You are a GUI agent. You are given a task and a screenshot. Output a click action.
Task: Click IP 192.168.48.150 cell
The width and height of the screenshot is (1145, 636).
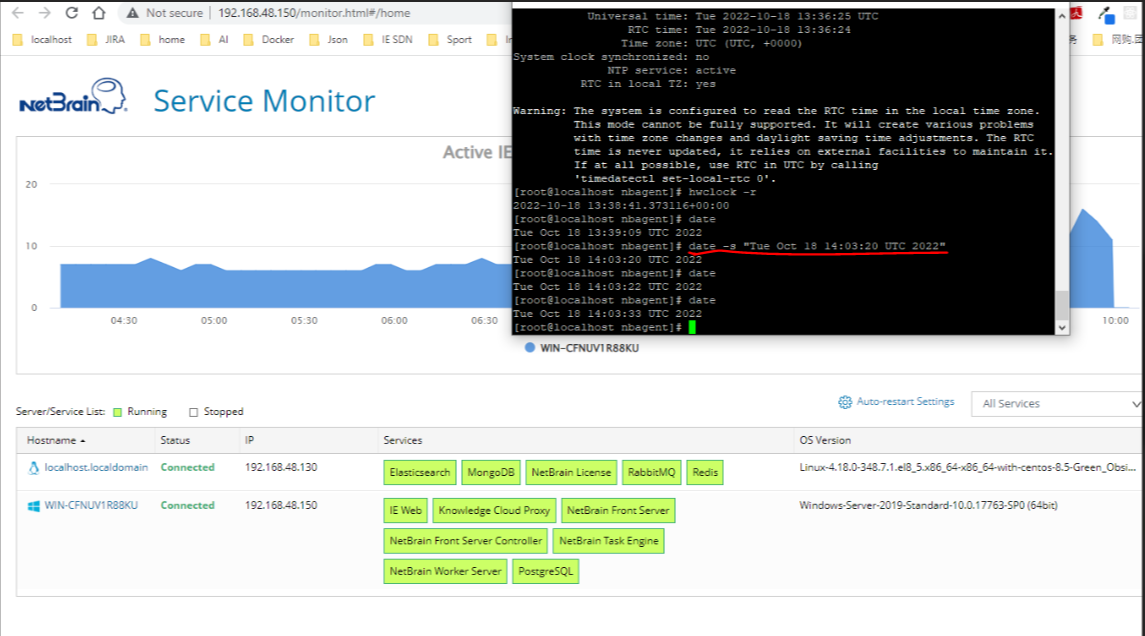pyautogui.click(x=281, y=505)
